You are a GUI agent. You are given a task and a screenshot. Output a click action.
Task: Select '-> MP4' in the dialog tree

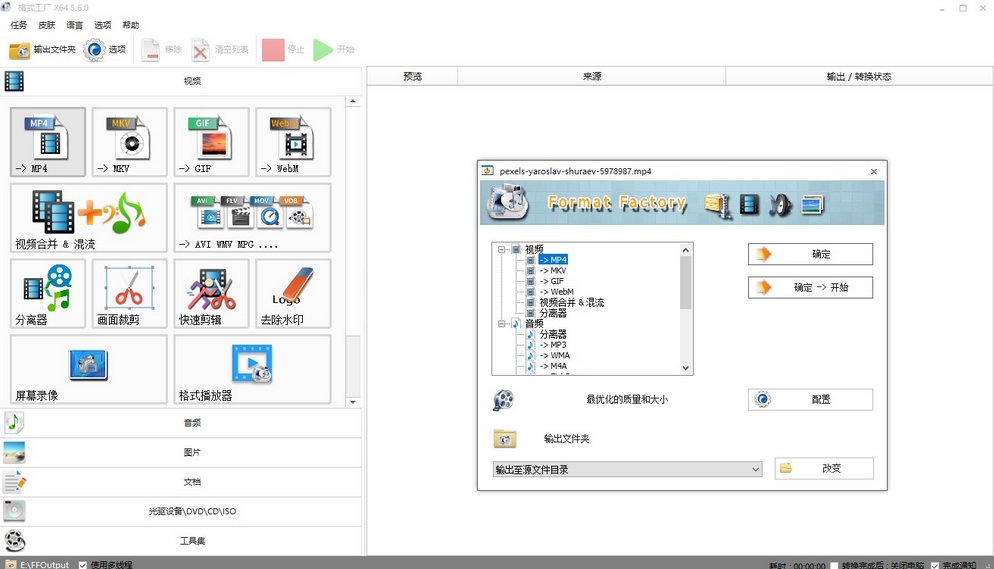coord(553,260)
